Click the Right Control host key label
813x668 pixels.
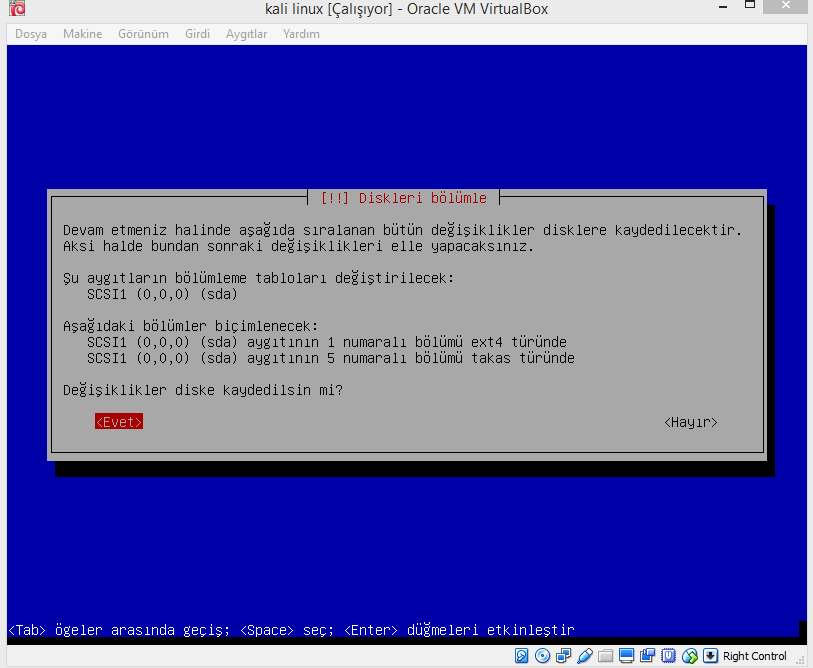click(755, 656)
